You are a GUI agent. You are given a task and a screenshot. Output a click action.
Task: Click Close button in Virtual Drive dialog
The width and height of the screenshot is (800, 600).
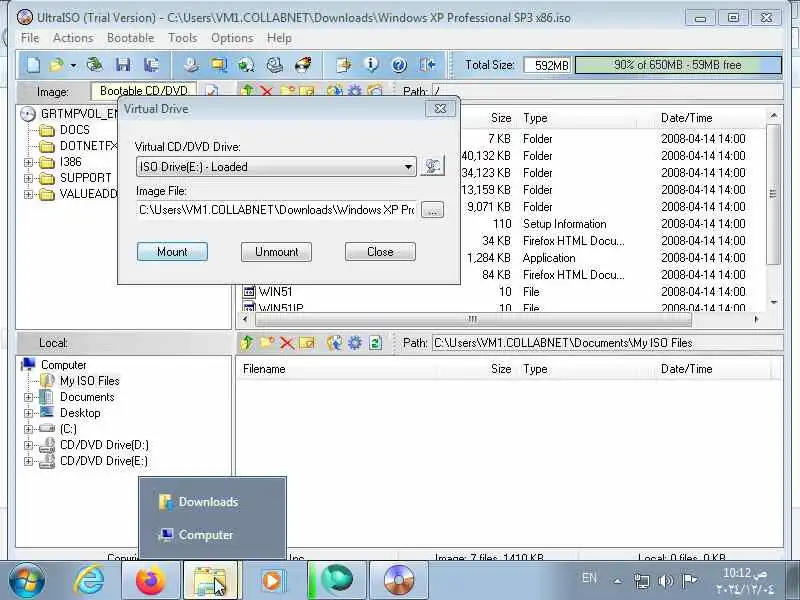pyautogui.click(x=380, y=252)
